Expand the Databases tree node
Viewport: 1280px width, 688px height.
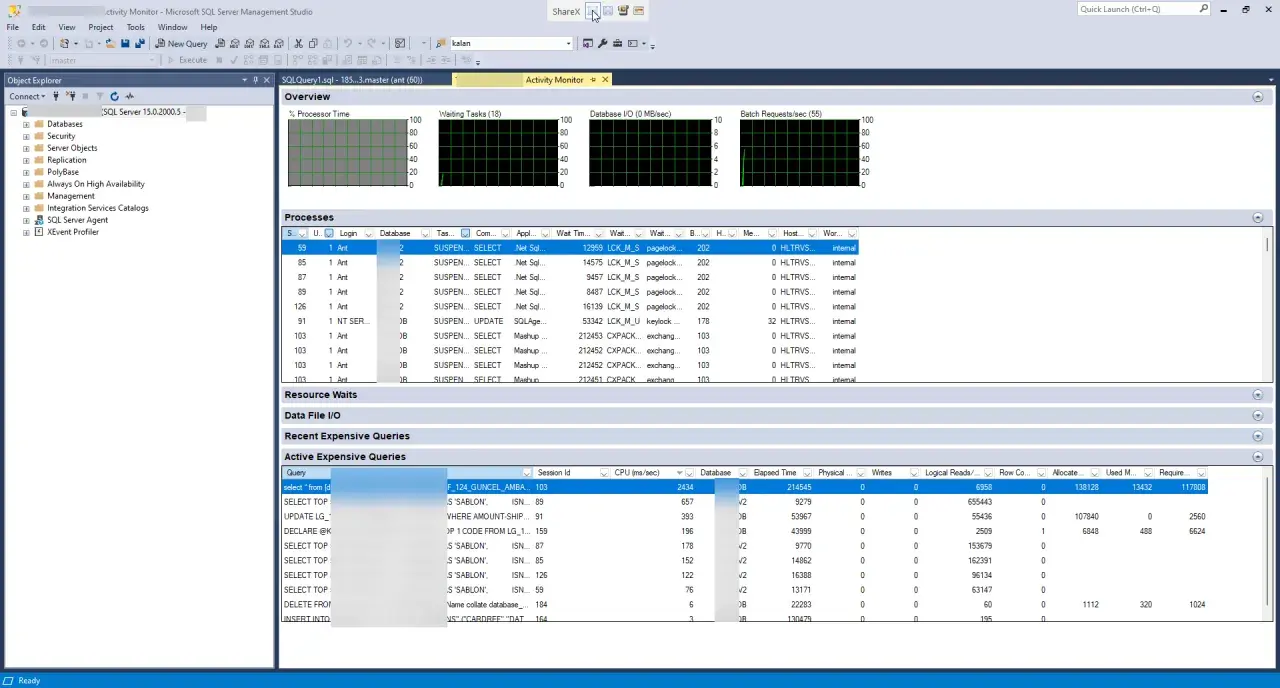pos(26,124)
